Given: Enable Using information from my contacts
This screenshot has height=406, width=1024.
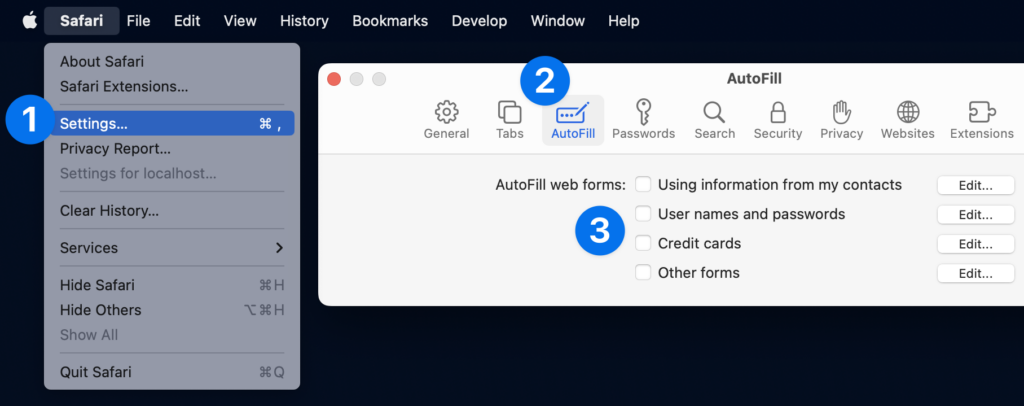Looking at the screenshot, I should point(643,185).
